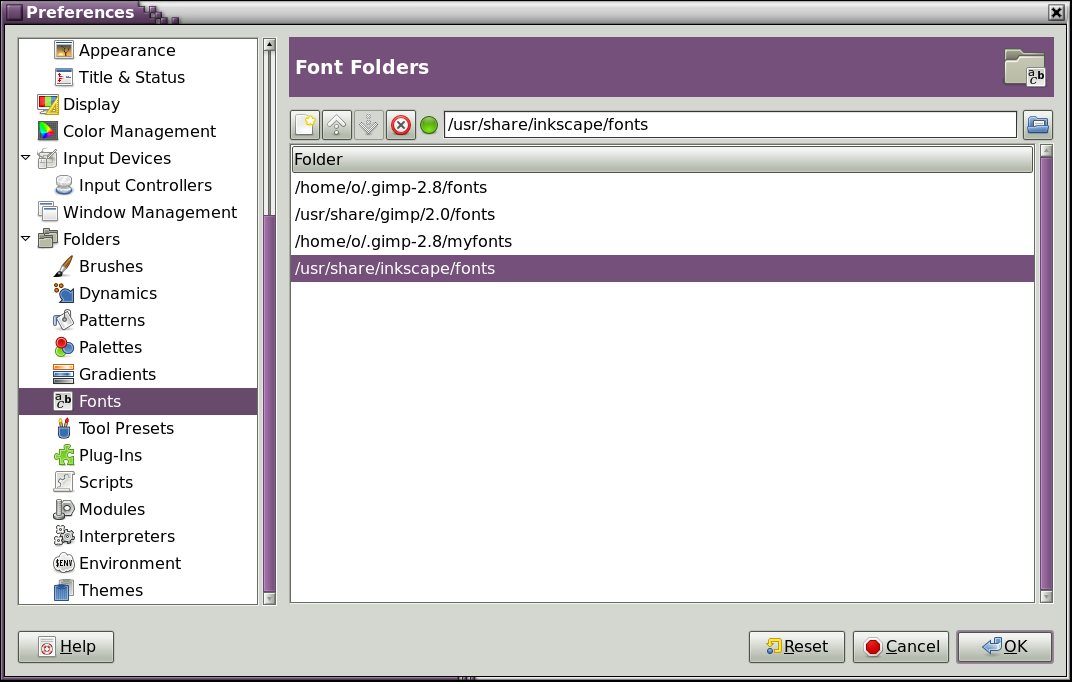Open file chooser to browse folders

[x=1038, y=125]
